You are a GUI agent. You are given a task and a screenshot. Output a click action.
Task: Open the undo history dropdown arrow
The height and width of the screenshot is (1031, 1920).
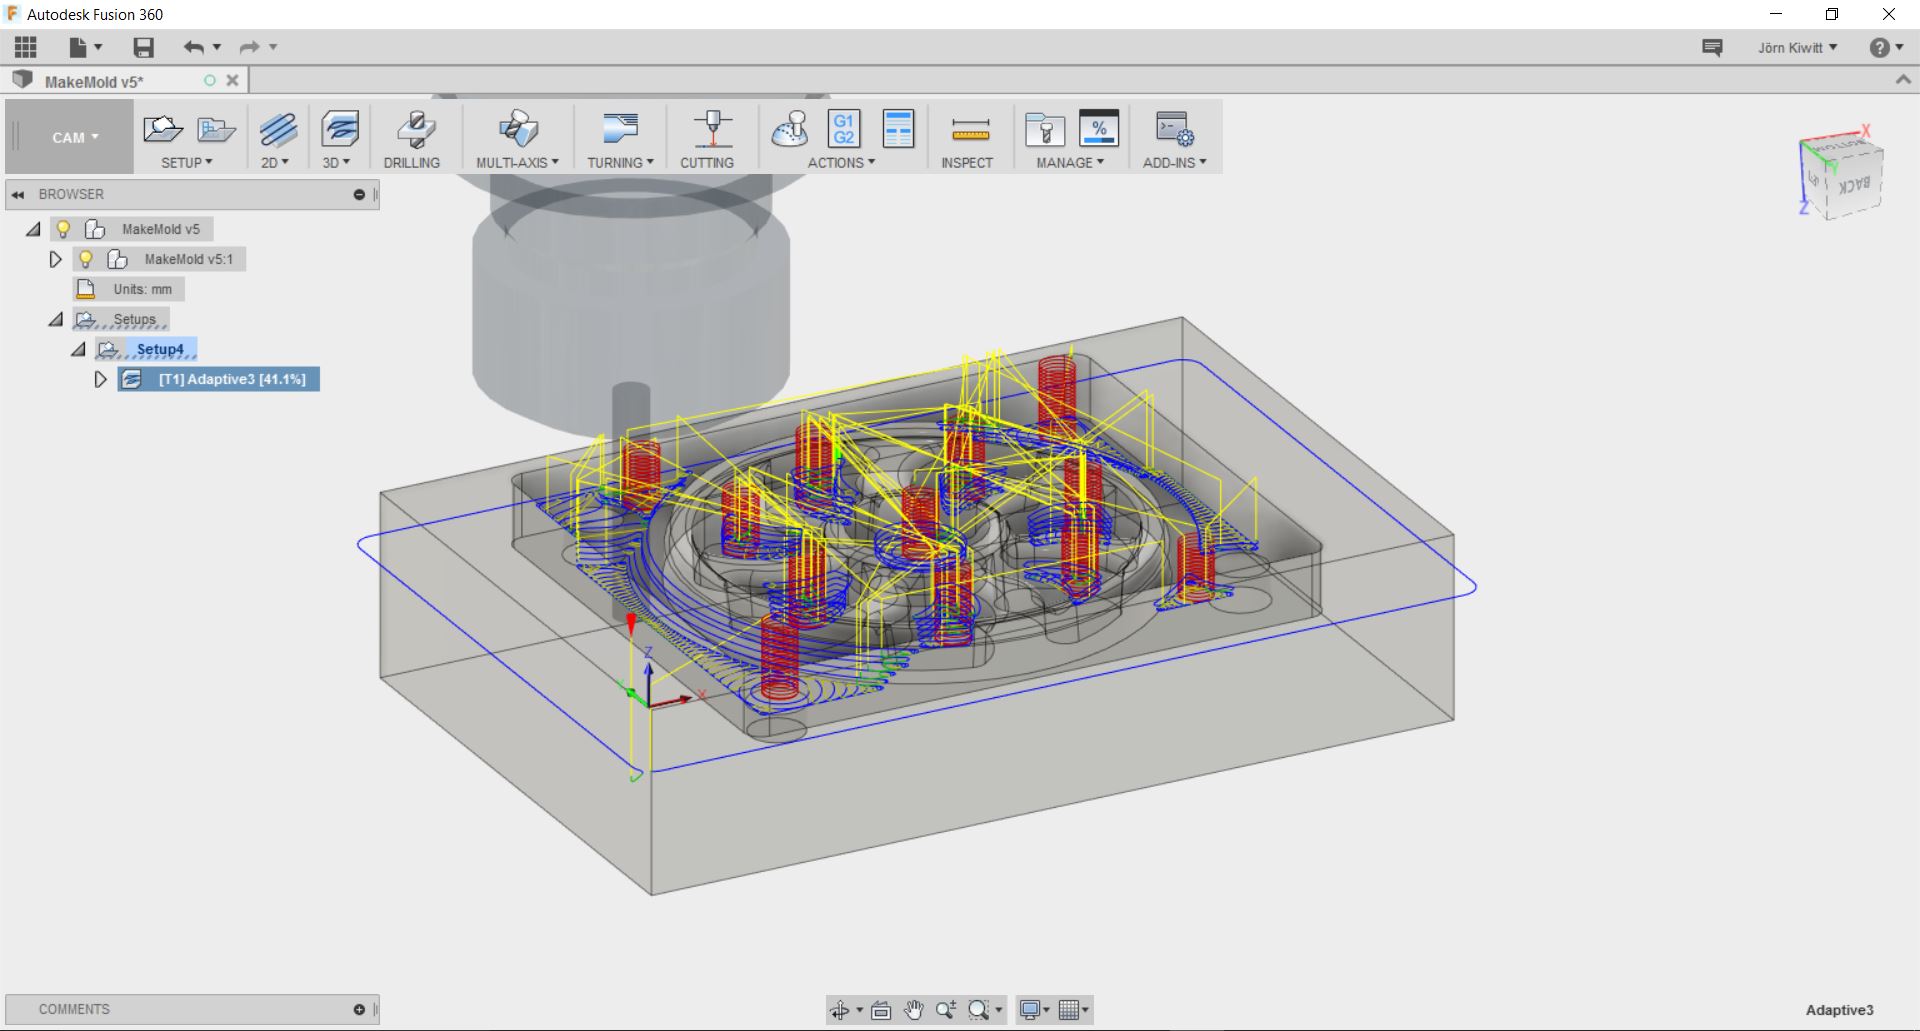click(216, 47)
